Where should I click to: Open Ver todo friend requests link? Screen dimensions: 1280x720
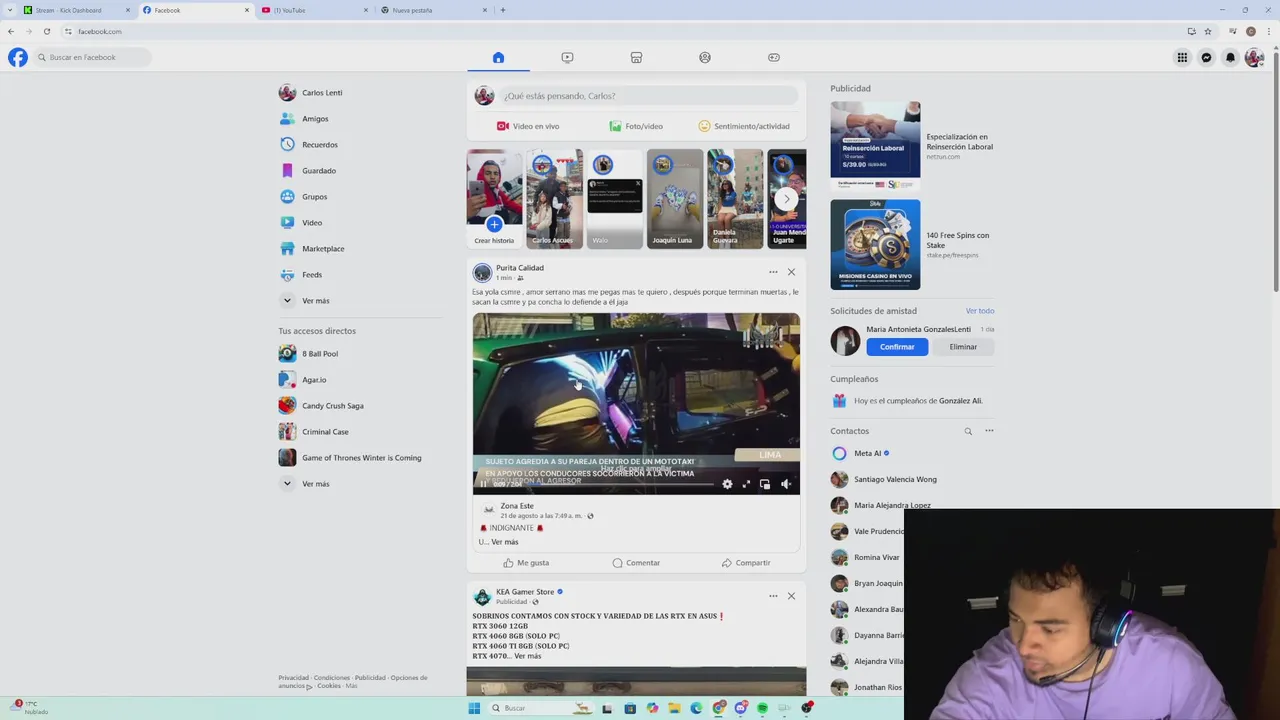pyautogui.click(x=980, y=311)
